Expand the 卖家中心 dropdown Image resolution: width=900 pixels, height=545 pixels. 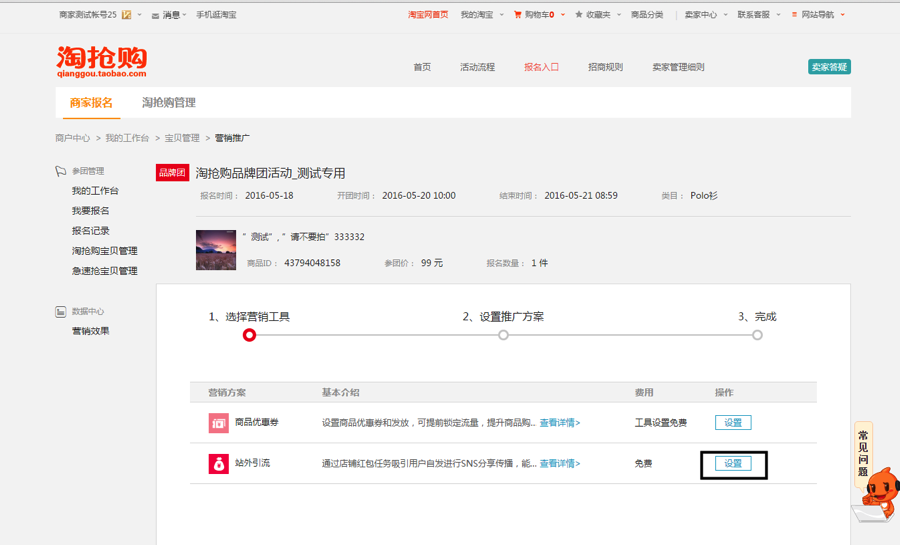point(725,15)
